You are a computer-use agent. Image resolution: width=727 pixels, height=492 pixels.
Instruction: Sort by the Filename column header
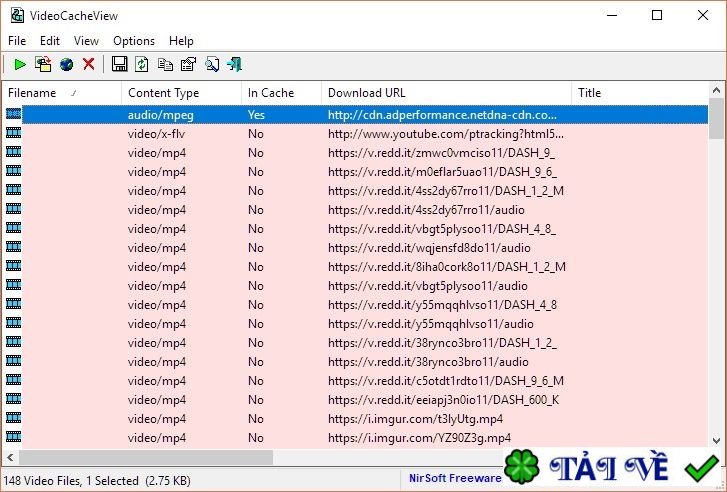(x=62, y=93)
